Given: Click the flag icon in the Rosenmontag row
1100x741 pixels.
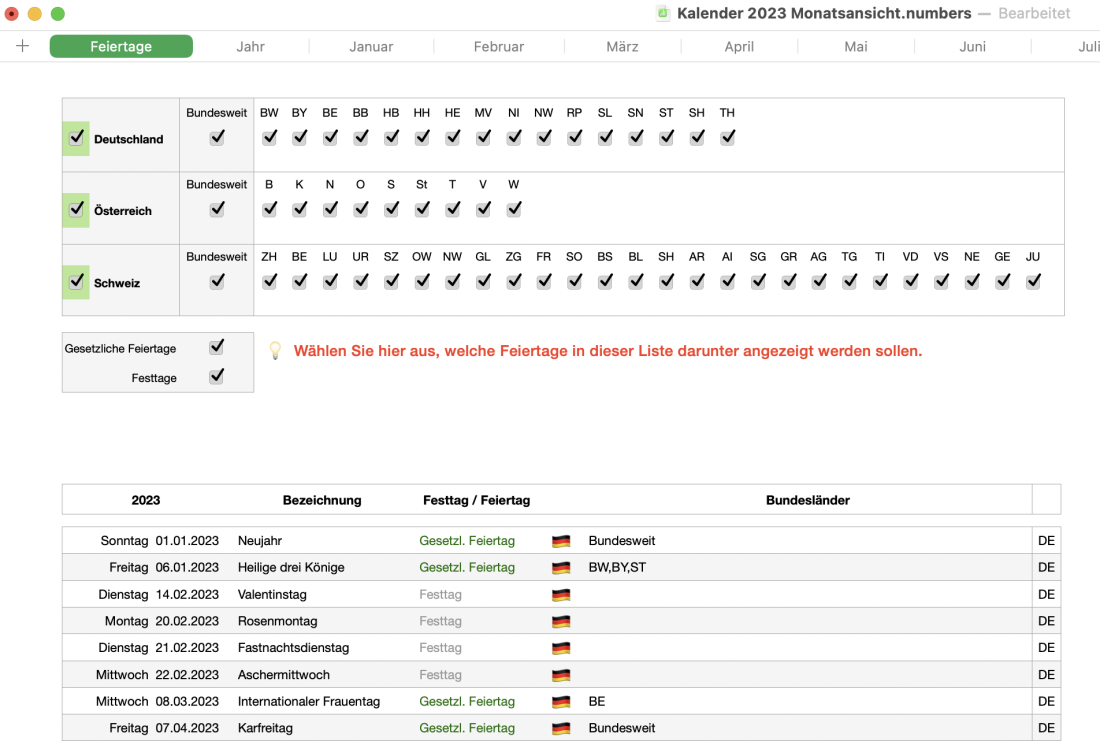Looking at the screenshot, I should (x=561, y=621).
